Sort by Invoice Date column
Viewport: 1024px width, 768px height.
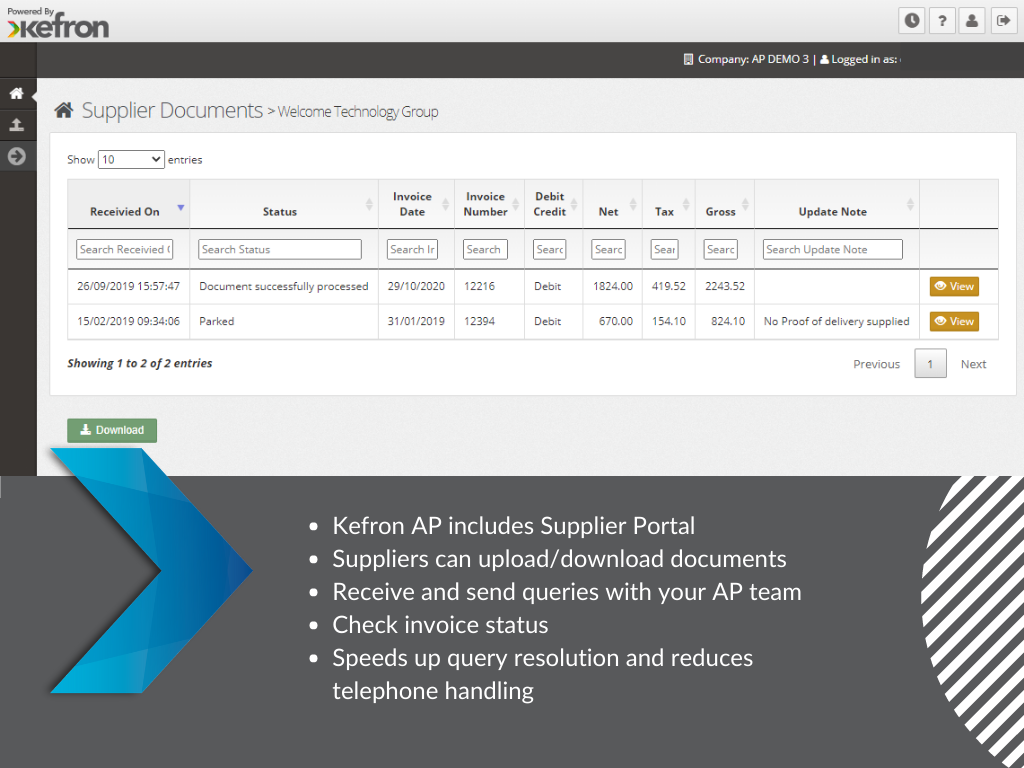(416, 204)
